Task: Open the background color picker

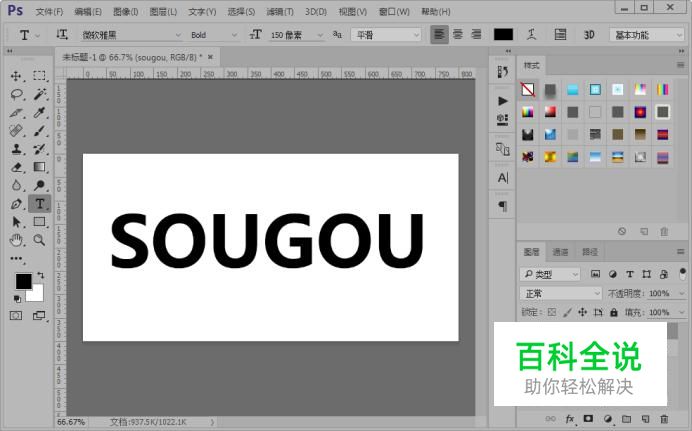Action: (37, 296)
